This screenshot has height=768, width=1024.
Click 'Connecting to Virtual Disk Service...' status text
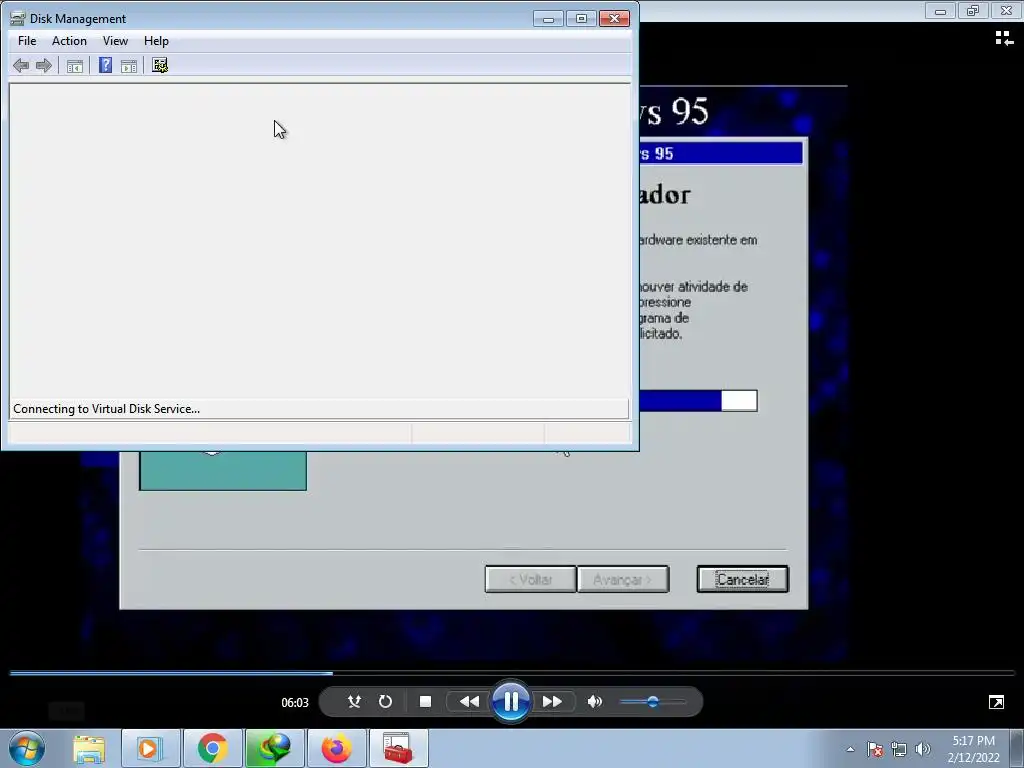[106, 409]
